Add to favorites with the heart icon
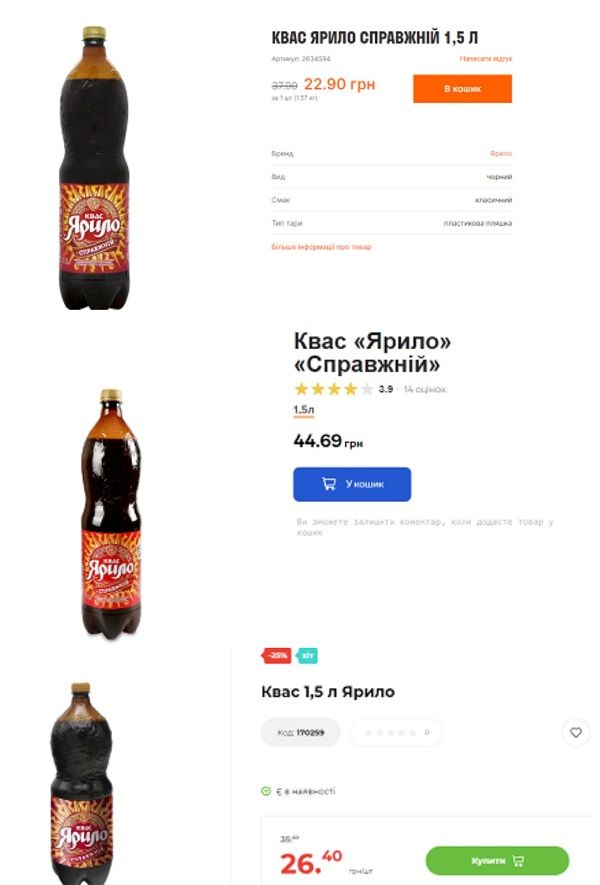 point(575,733)
